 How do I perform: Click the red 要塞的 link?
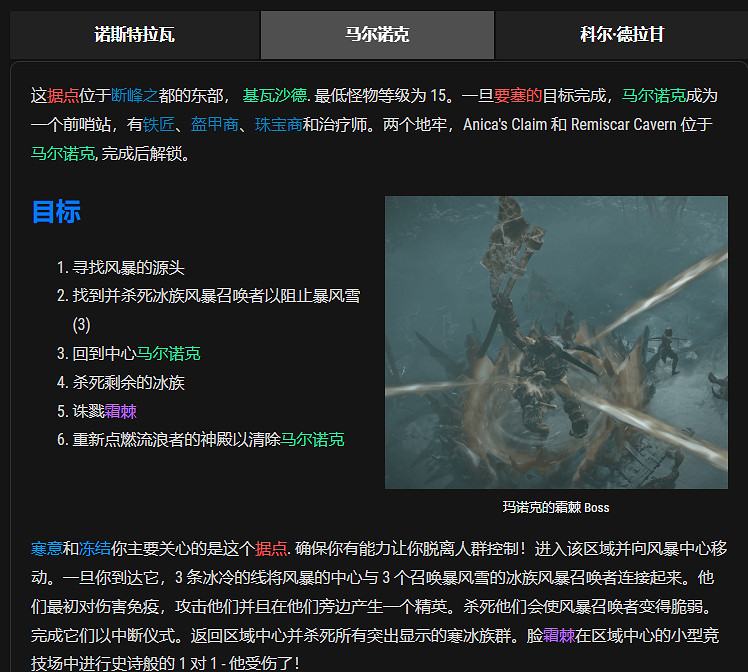click(x=518, y=96)
